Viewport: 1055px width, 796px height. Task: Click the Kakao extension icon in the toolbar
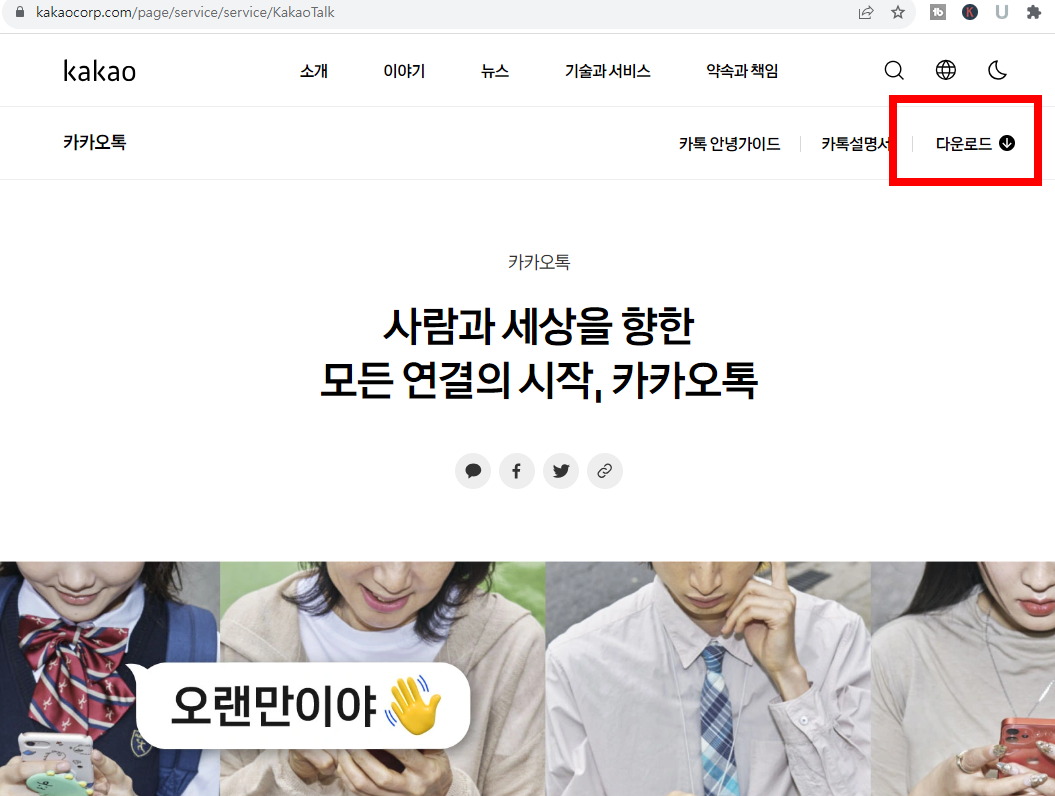click(969, 14)
